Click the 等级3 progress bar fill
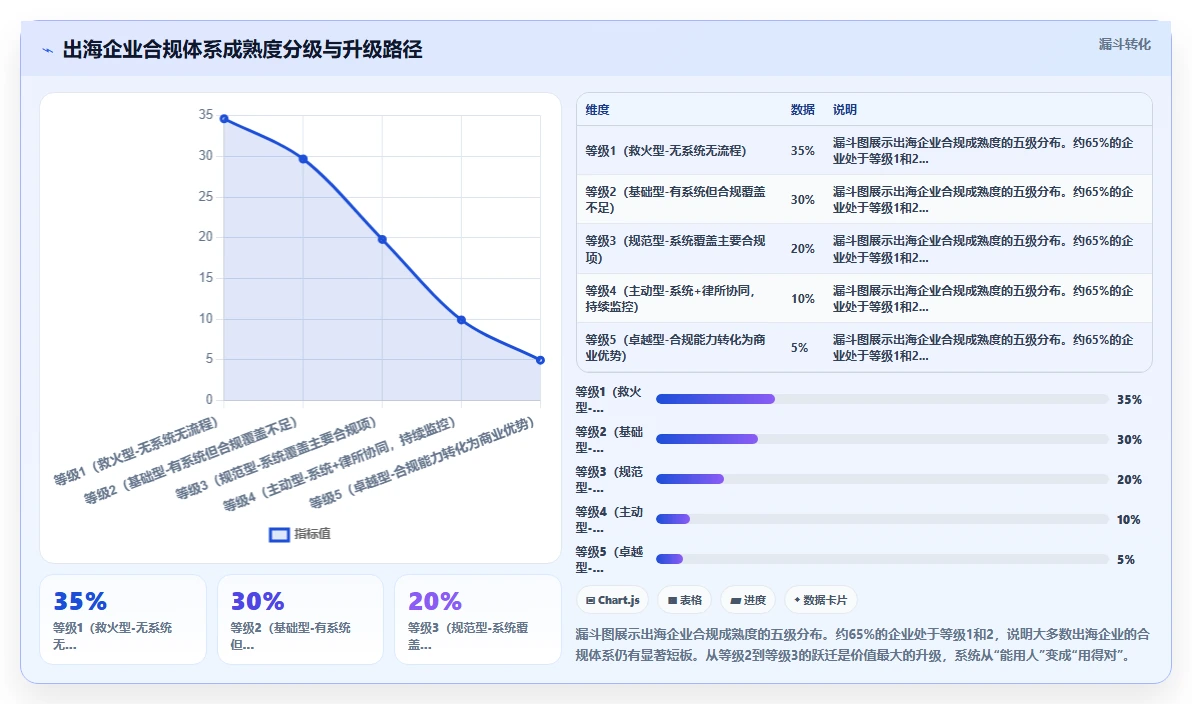Viewport: 1192px width, 704px height. point(690,479)
